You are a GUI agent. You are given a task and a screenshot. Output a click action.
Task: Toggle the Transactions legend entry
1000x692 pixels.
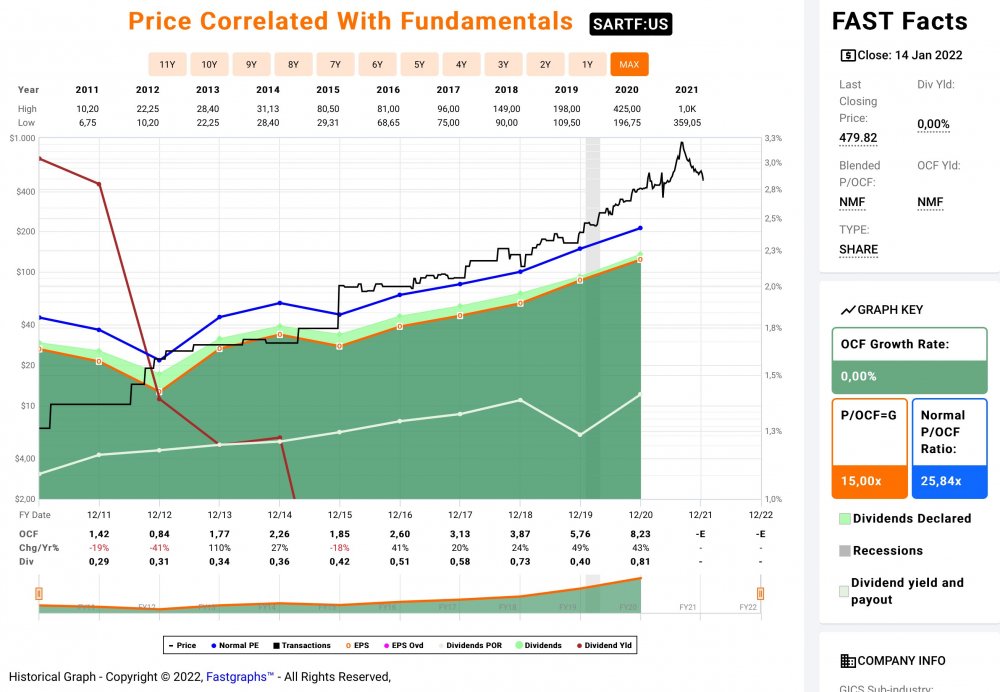301,645
